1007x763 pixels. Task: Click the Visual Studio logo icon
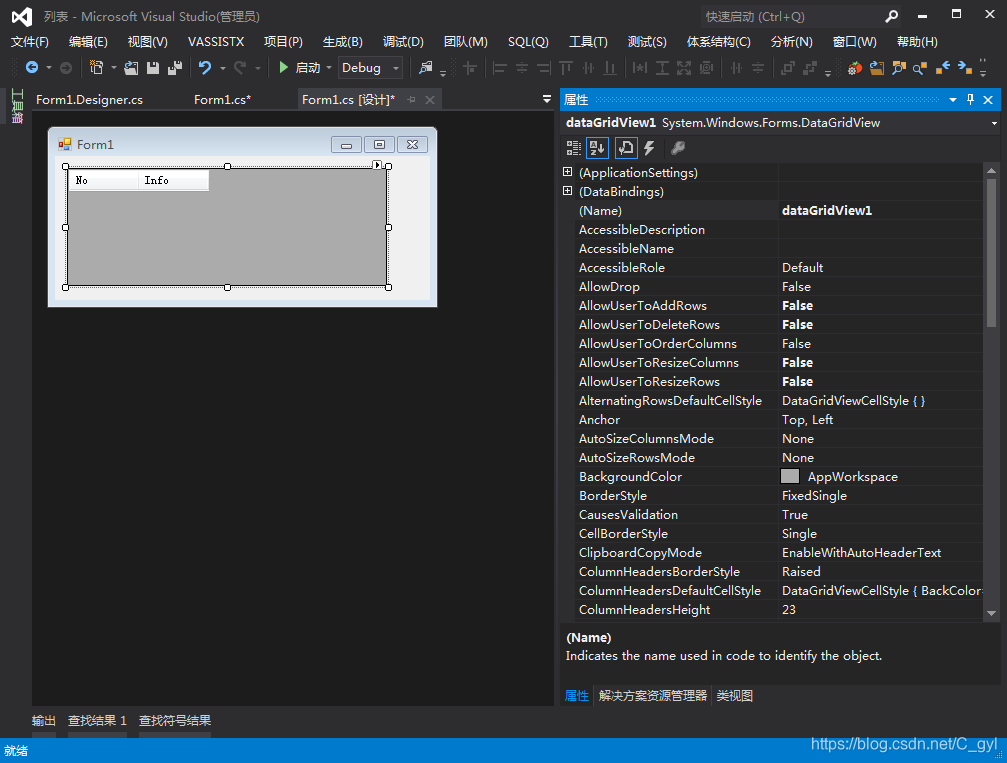22,17
